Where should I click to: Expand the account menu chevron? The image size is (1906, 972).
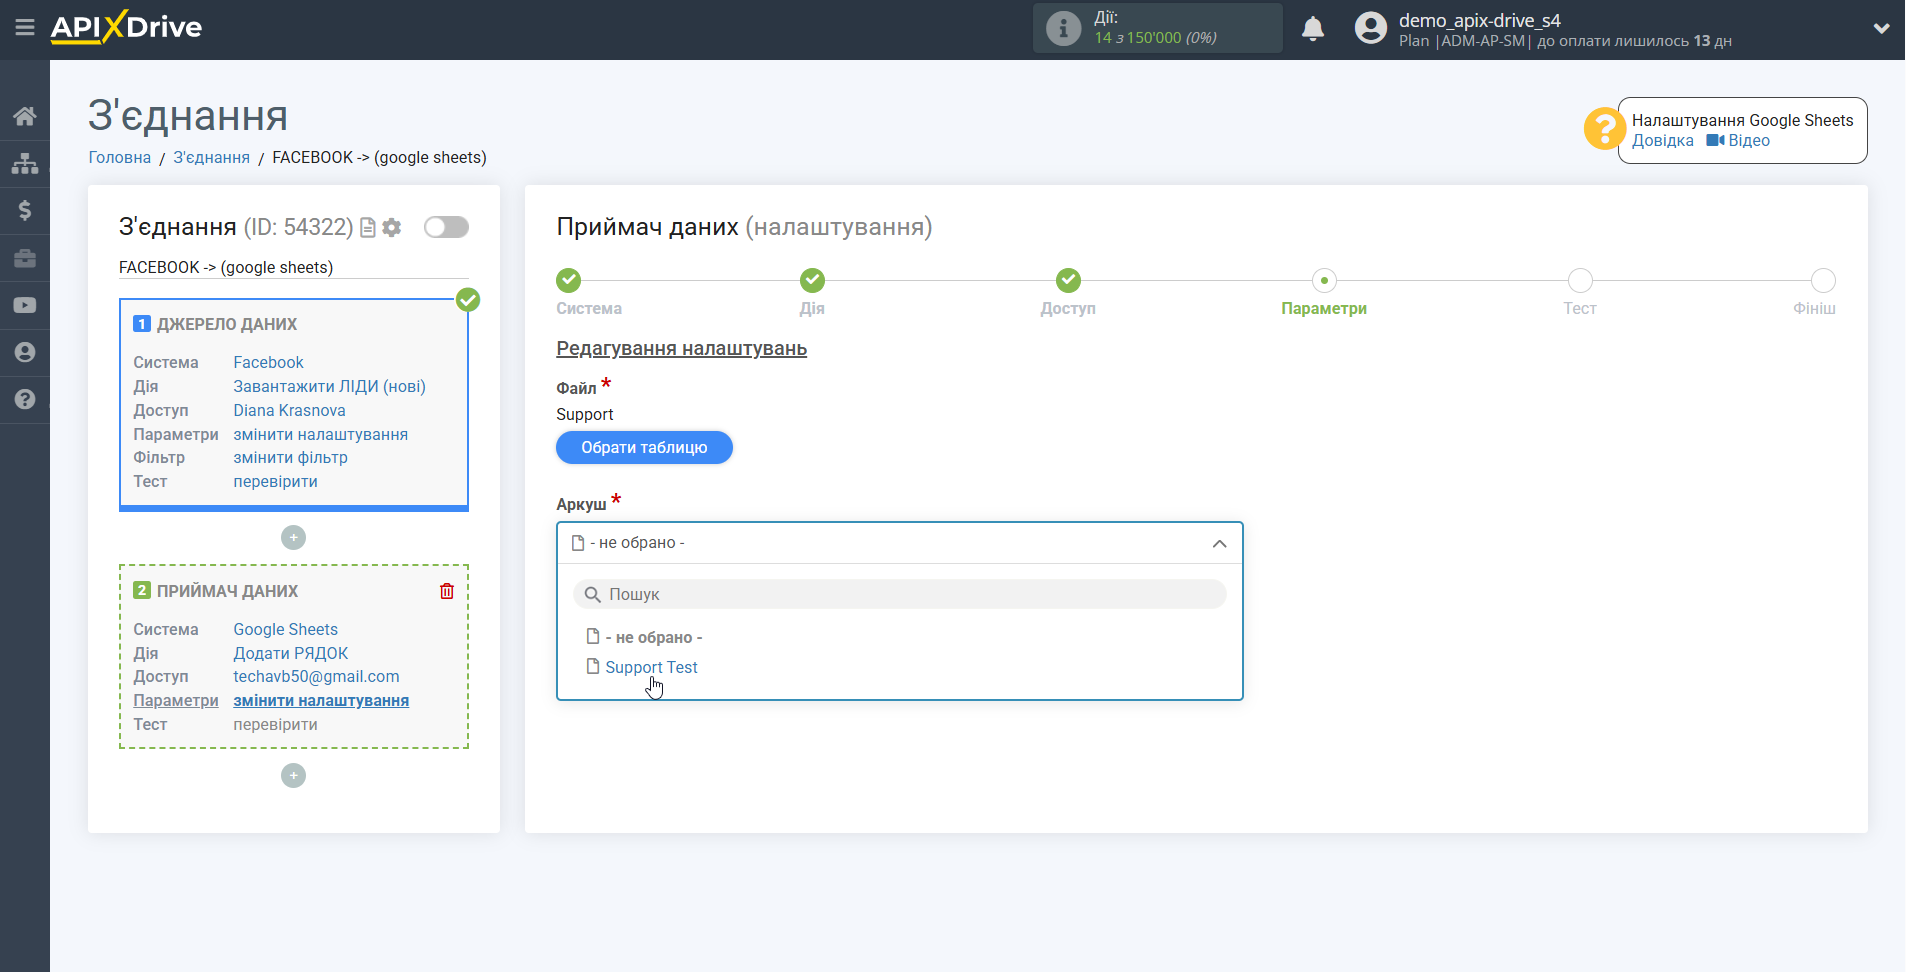coord(1881,29)
